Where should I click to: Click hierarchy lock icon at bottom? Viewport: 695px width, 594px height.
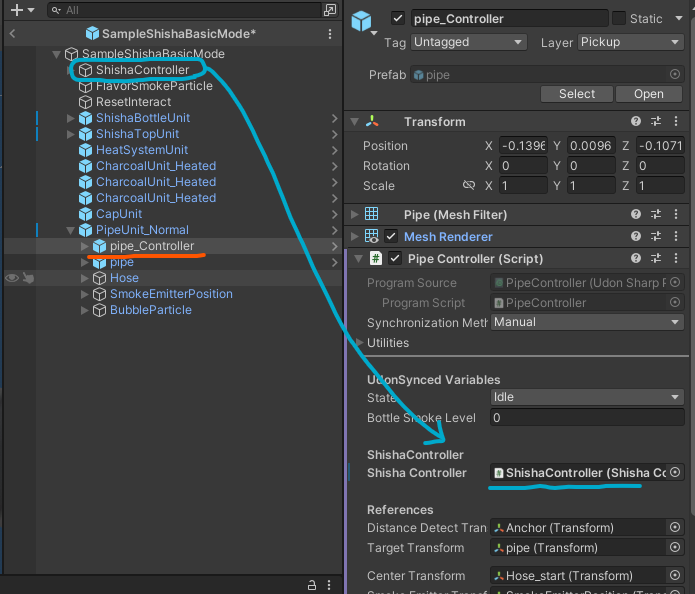(312, 585)
